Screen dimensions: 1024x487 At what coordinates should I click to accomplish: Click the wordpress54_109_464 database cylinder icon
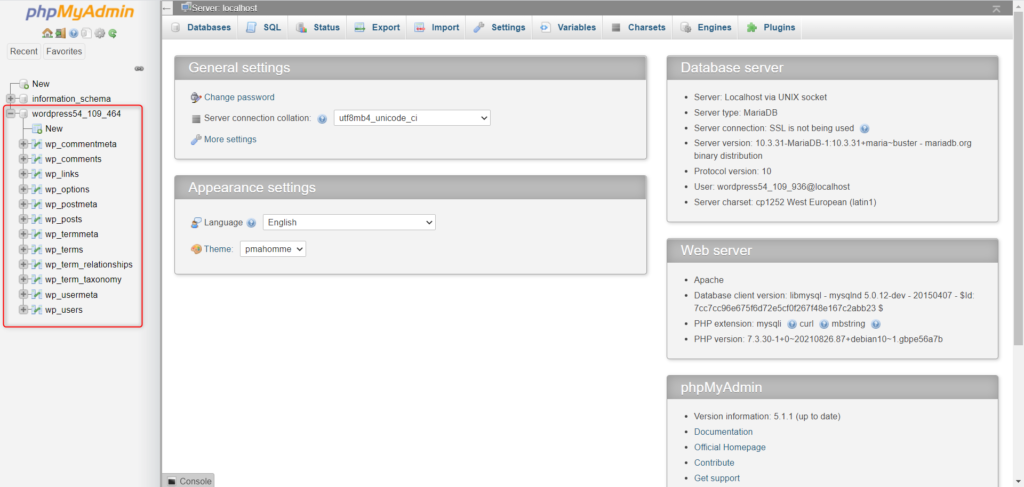[x=24, y=114]
